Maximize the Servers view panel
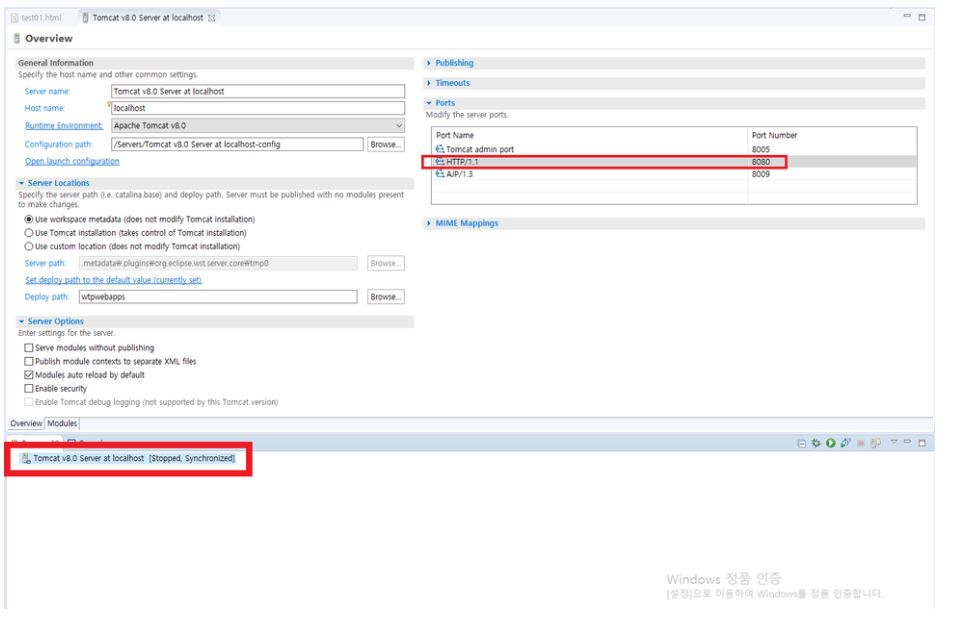This screenshot has width=959, height=625. tap(922, 443)
